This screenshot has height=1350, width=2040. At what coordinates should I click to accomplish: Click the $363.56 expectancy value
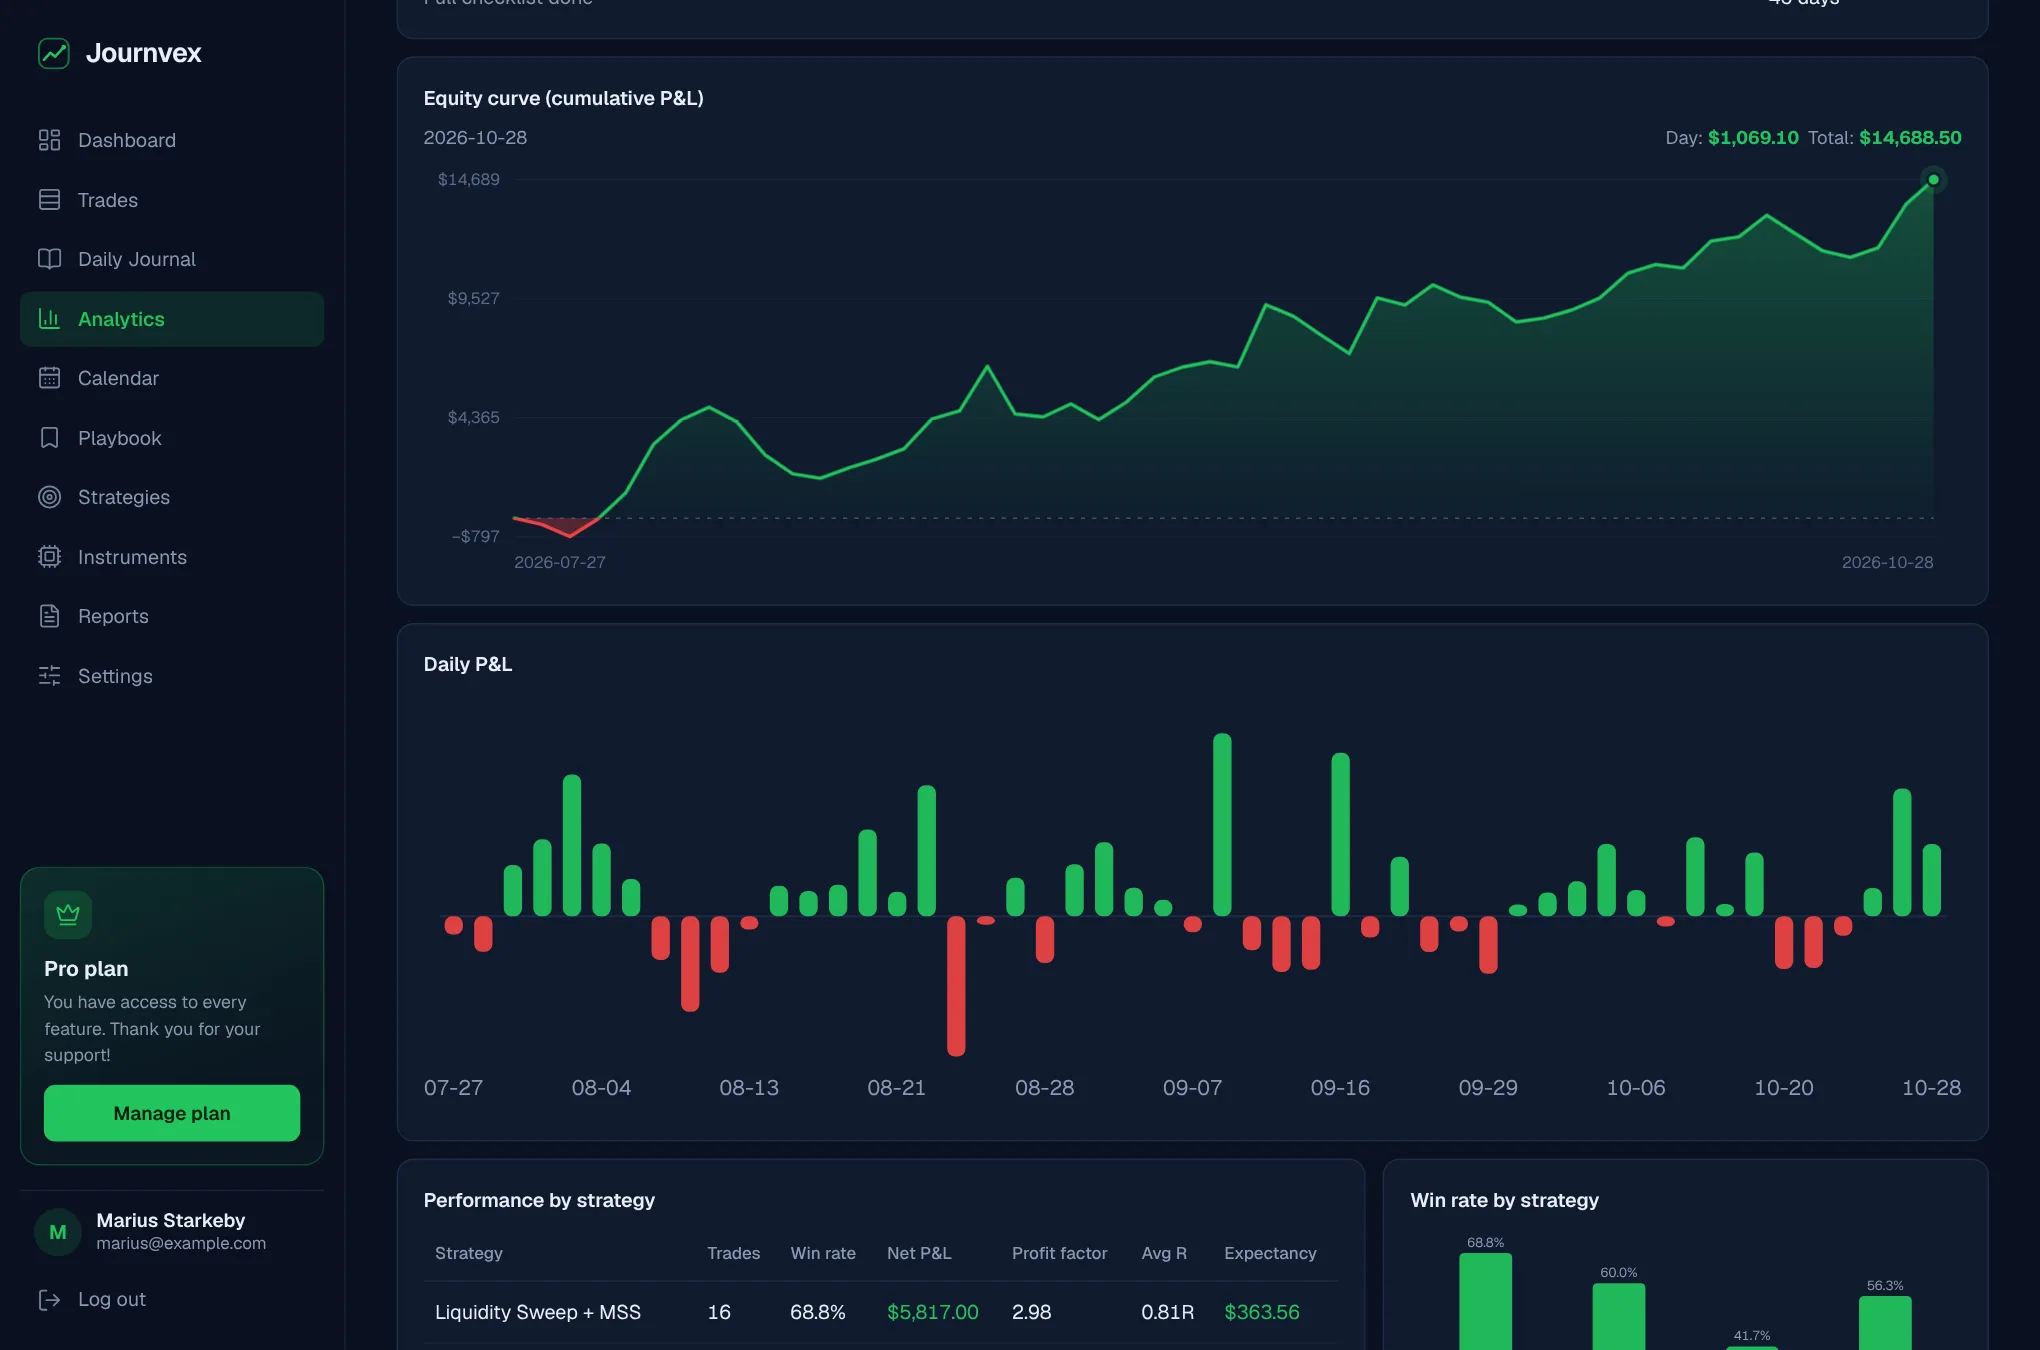(1262, 1312)
